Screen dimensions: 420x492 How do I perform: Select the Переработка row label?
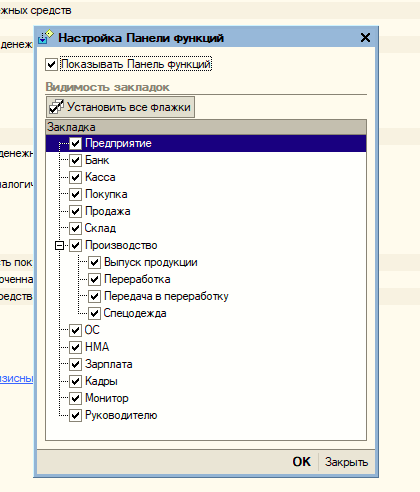coord(137,279)
